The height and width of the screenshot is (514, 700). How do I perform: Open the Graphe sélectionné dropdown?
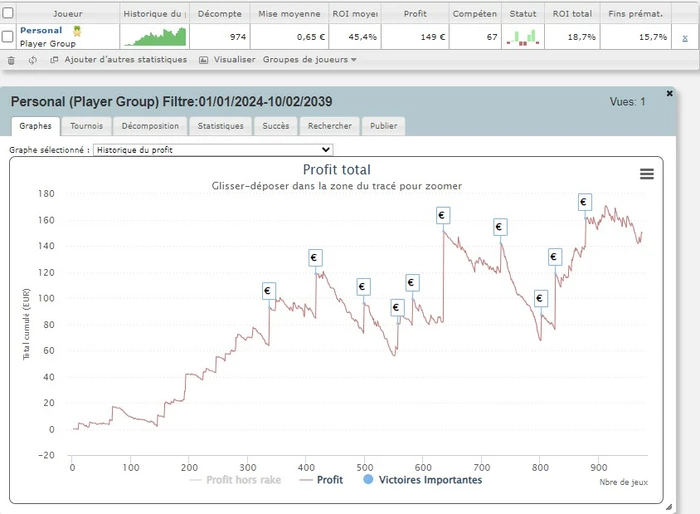pos(213,150)
